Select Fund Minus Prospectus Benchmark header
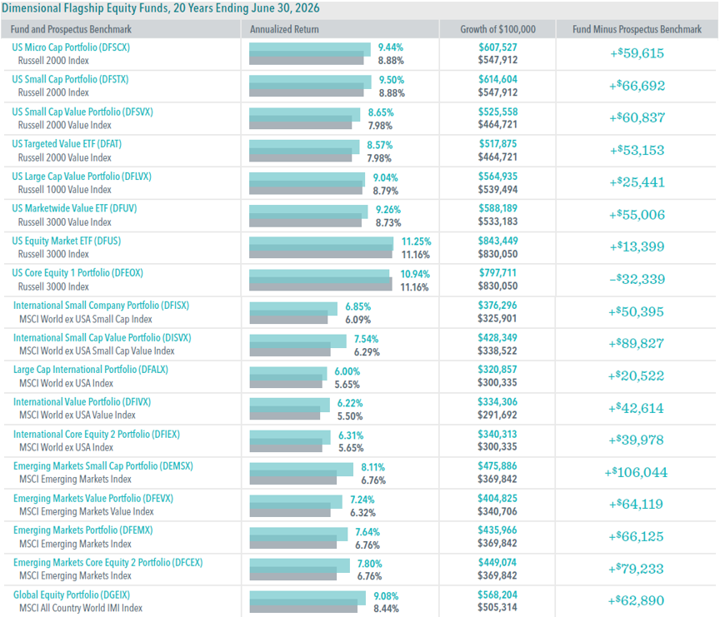This screenshot has width=720, height=617. 637,29
